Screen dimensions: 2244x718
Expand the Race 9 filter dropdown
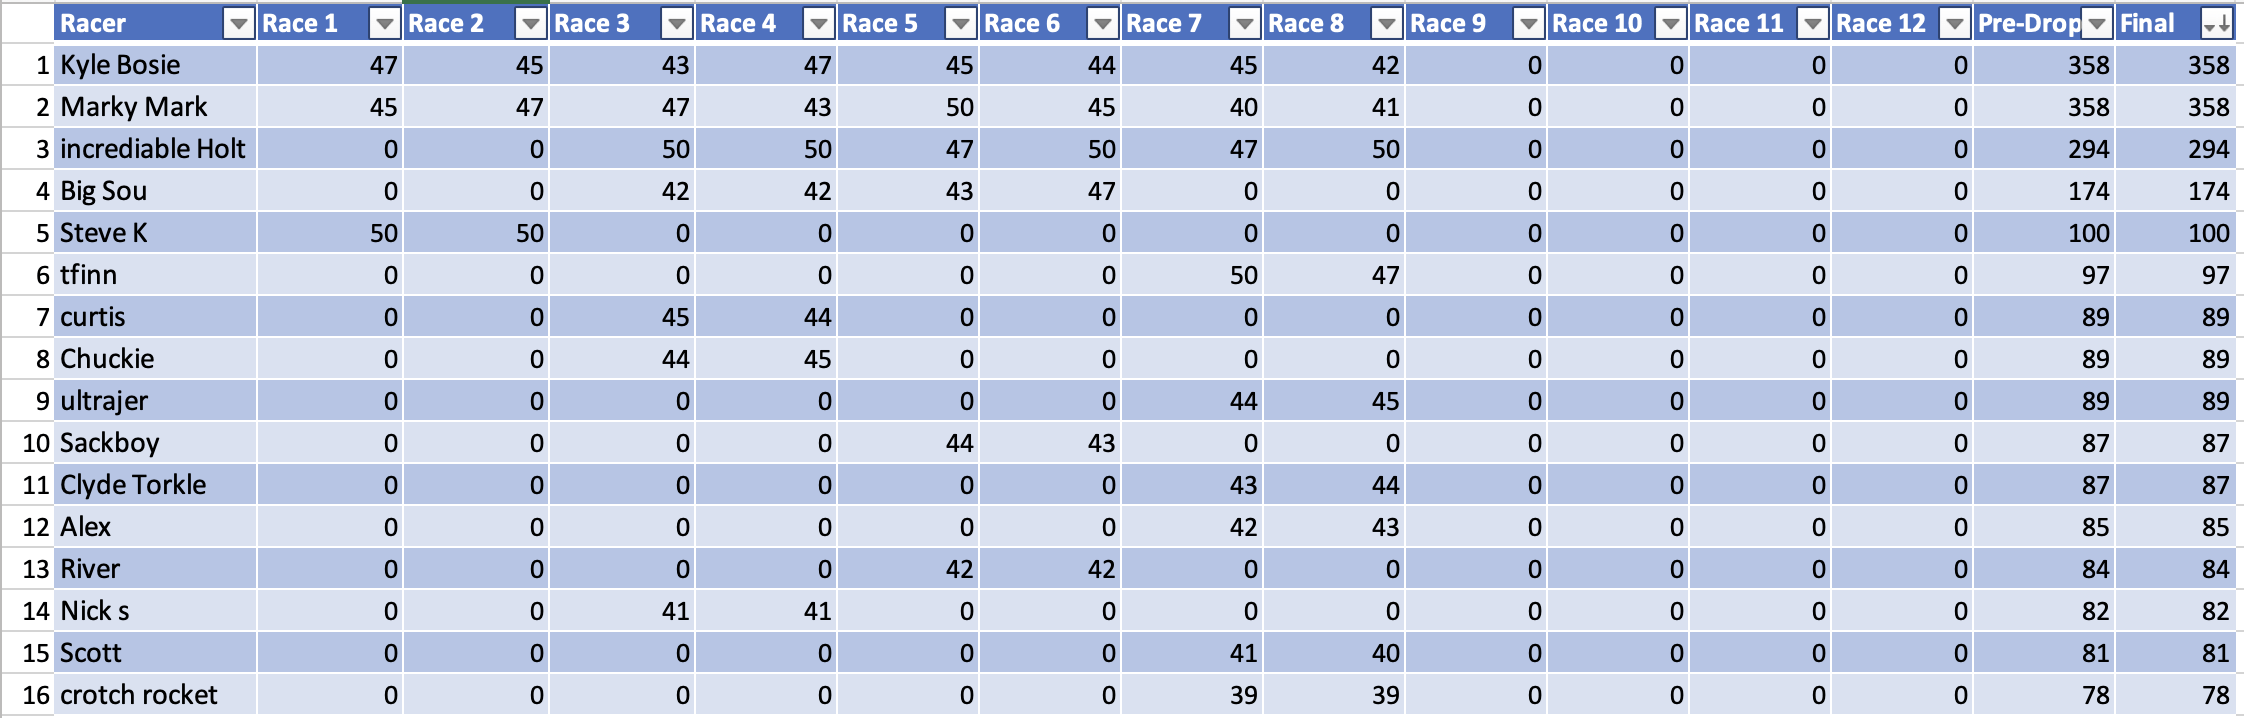1529,24
